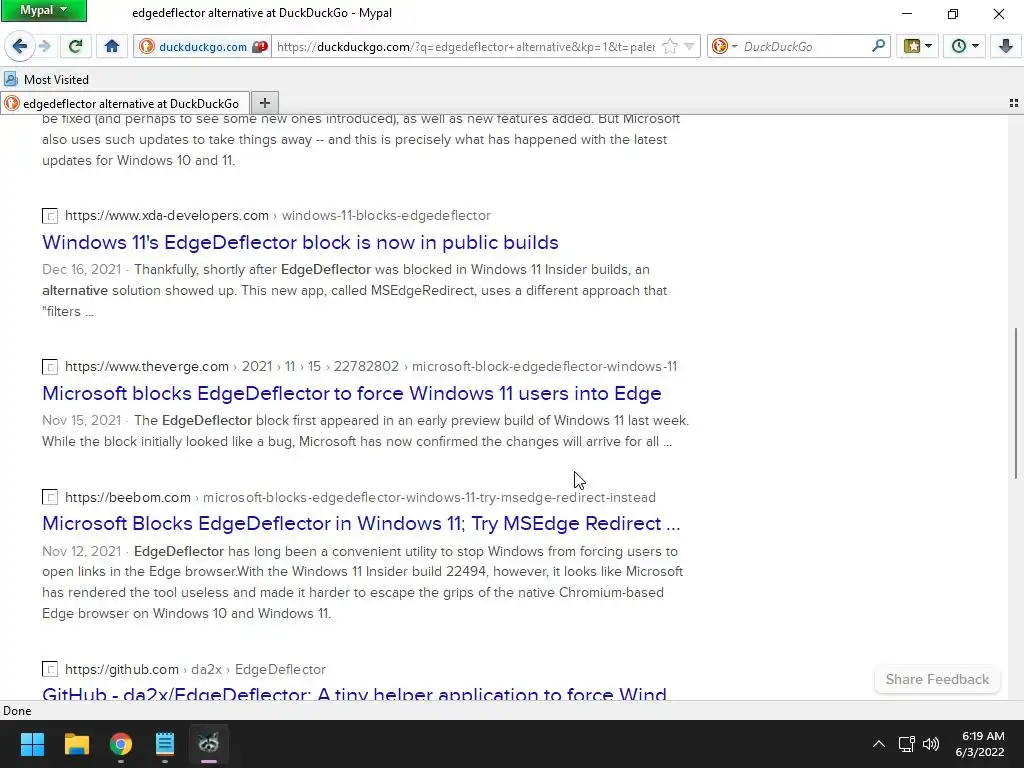Open the volume tray icon
The height and width of the screenshot is (768, 1024).
[x=931, y=744]
